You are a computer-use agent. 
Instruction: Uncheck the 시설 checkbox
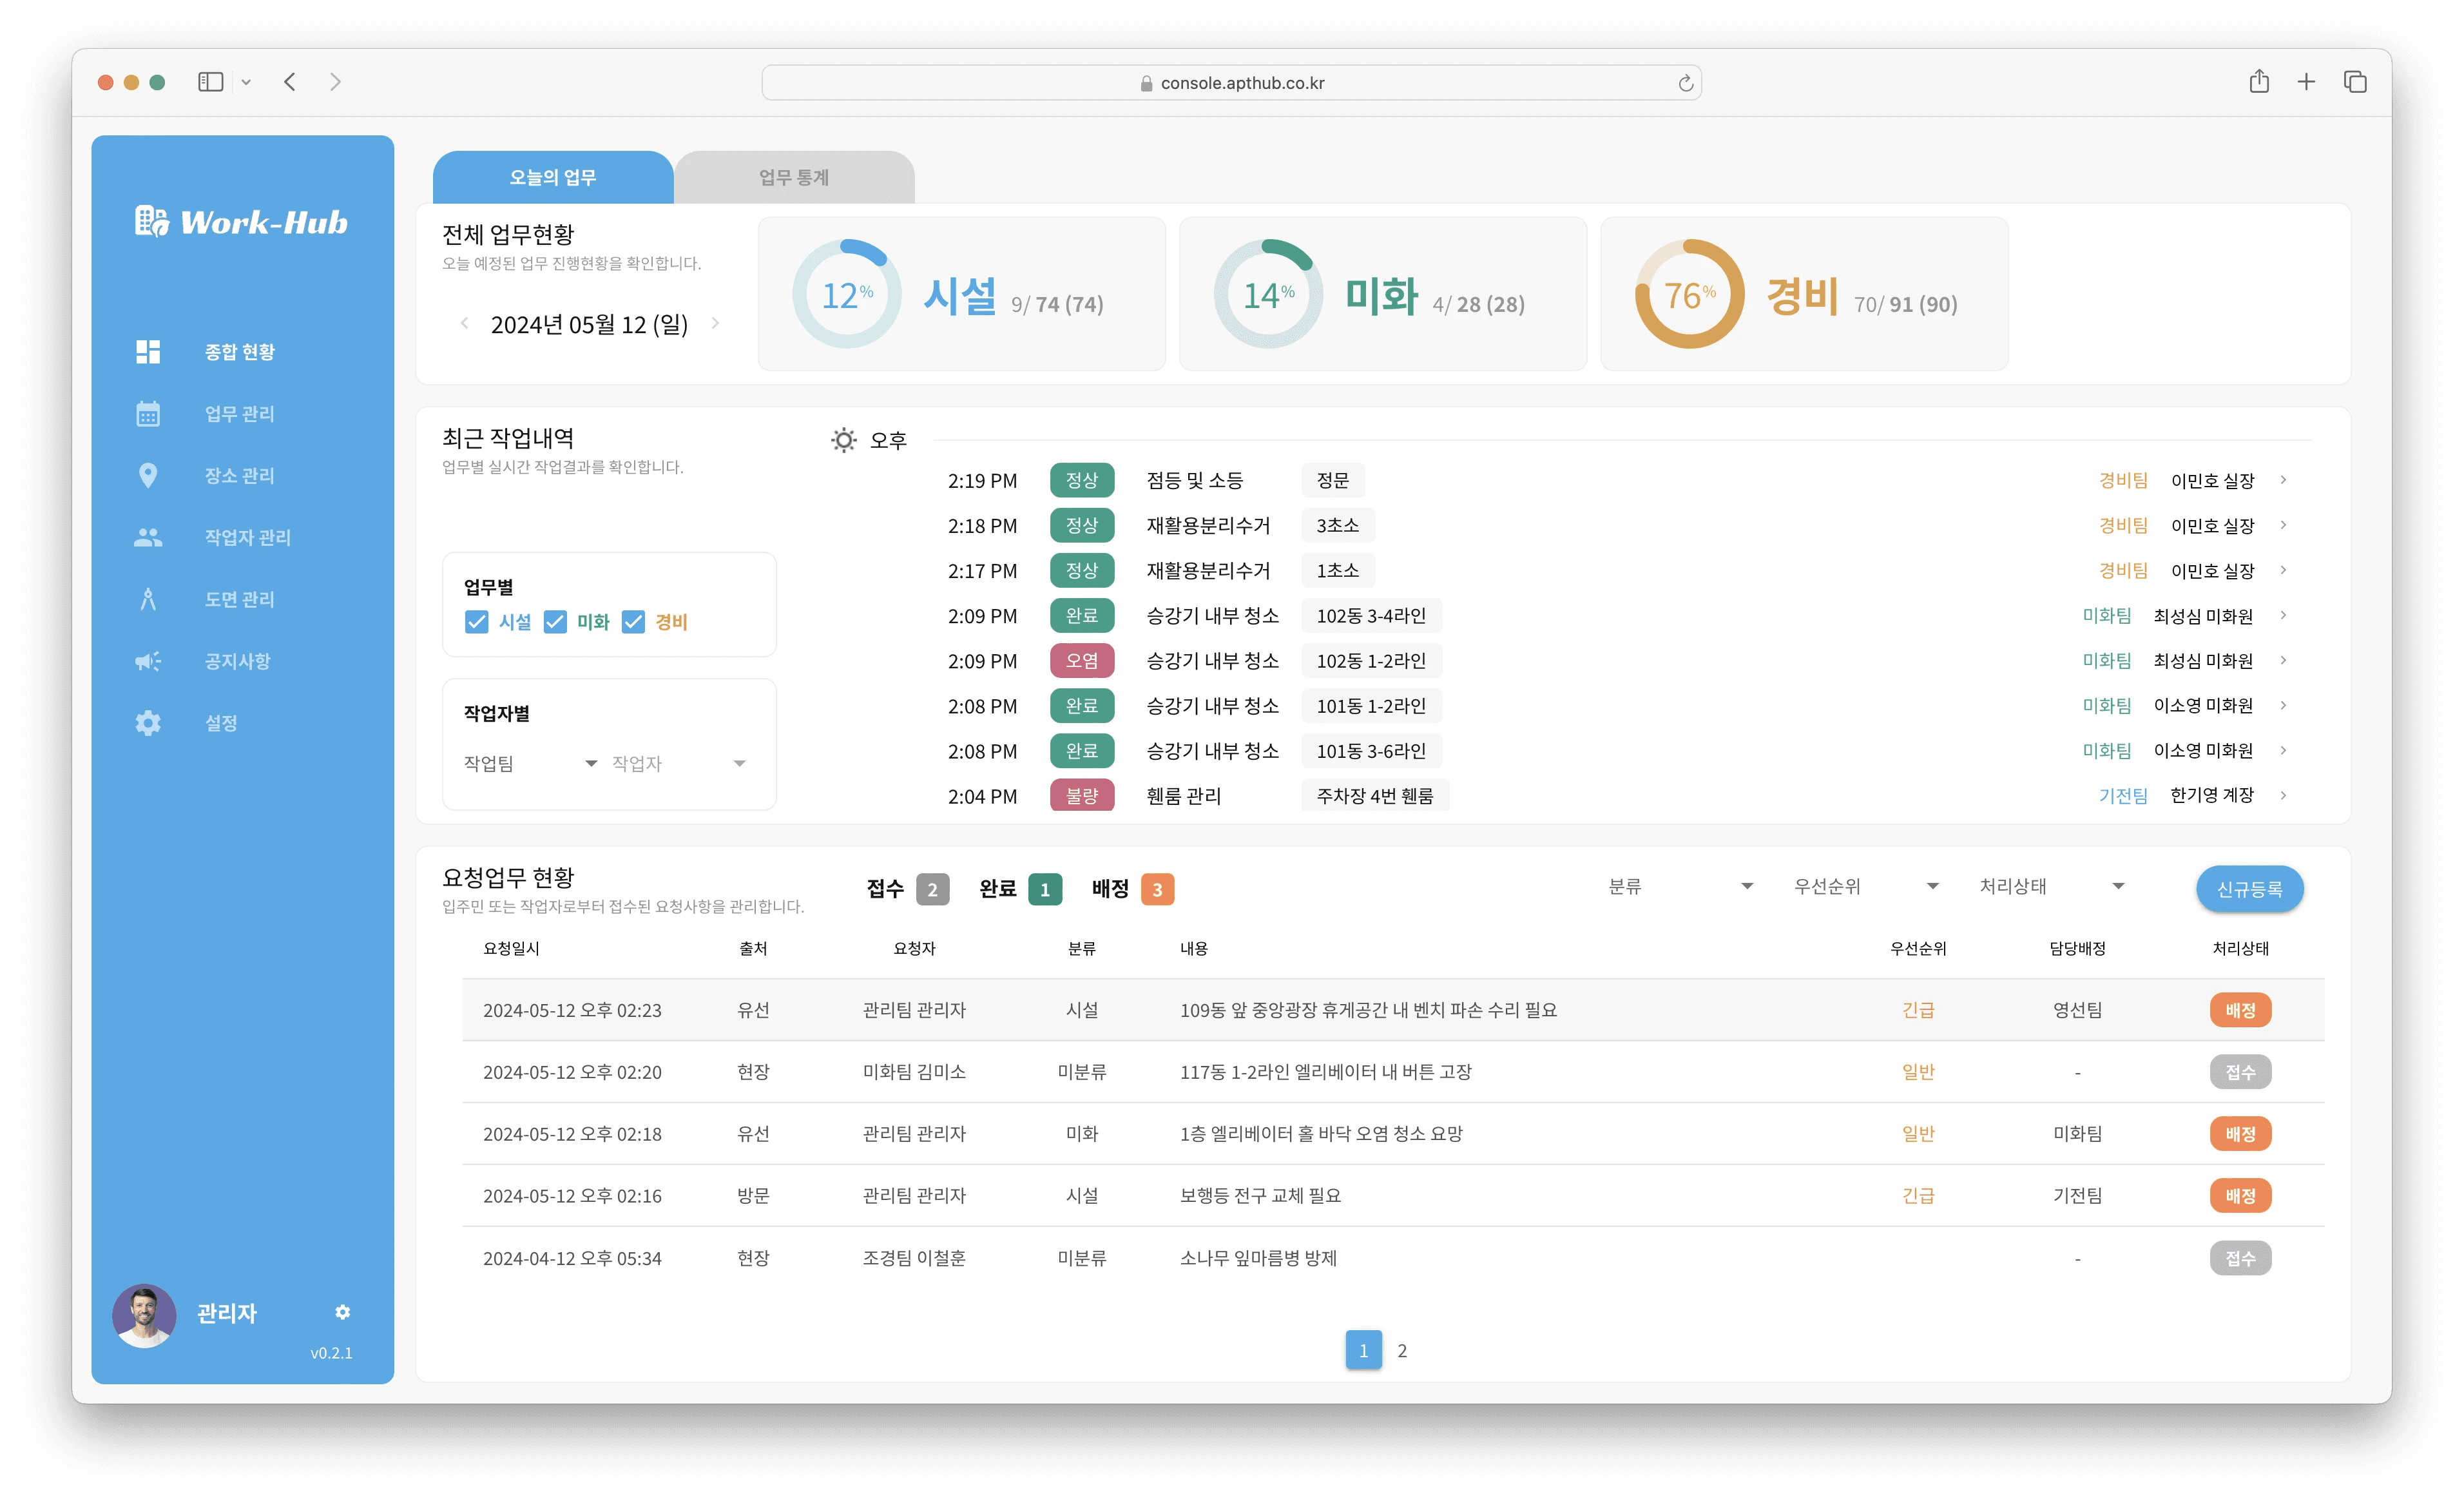[477, 622]
